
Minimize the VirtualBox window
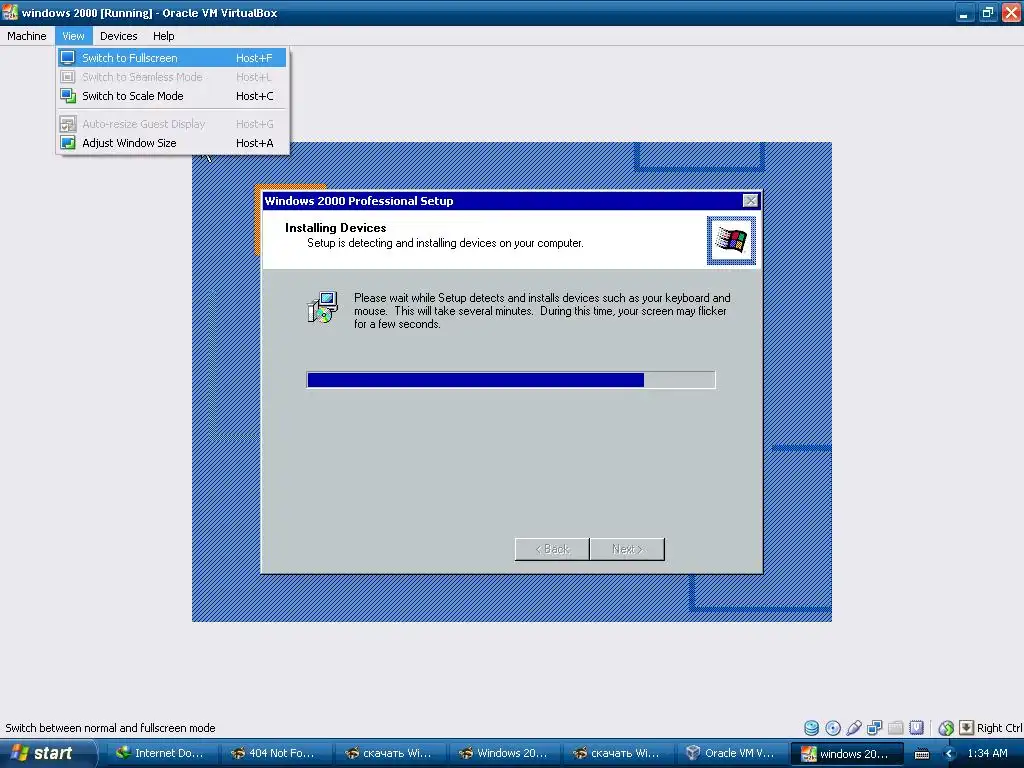click(x=964, y=12)
